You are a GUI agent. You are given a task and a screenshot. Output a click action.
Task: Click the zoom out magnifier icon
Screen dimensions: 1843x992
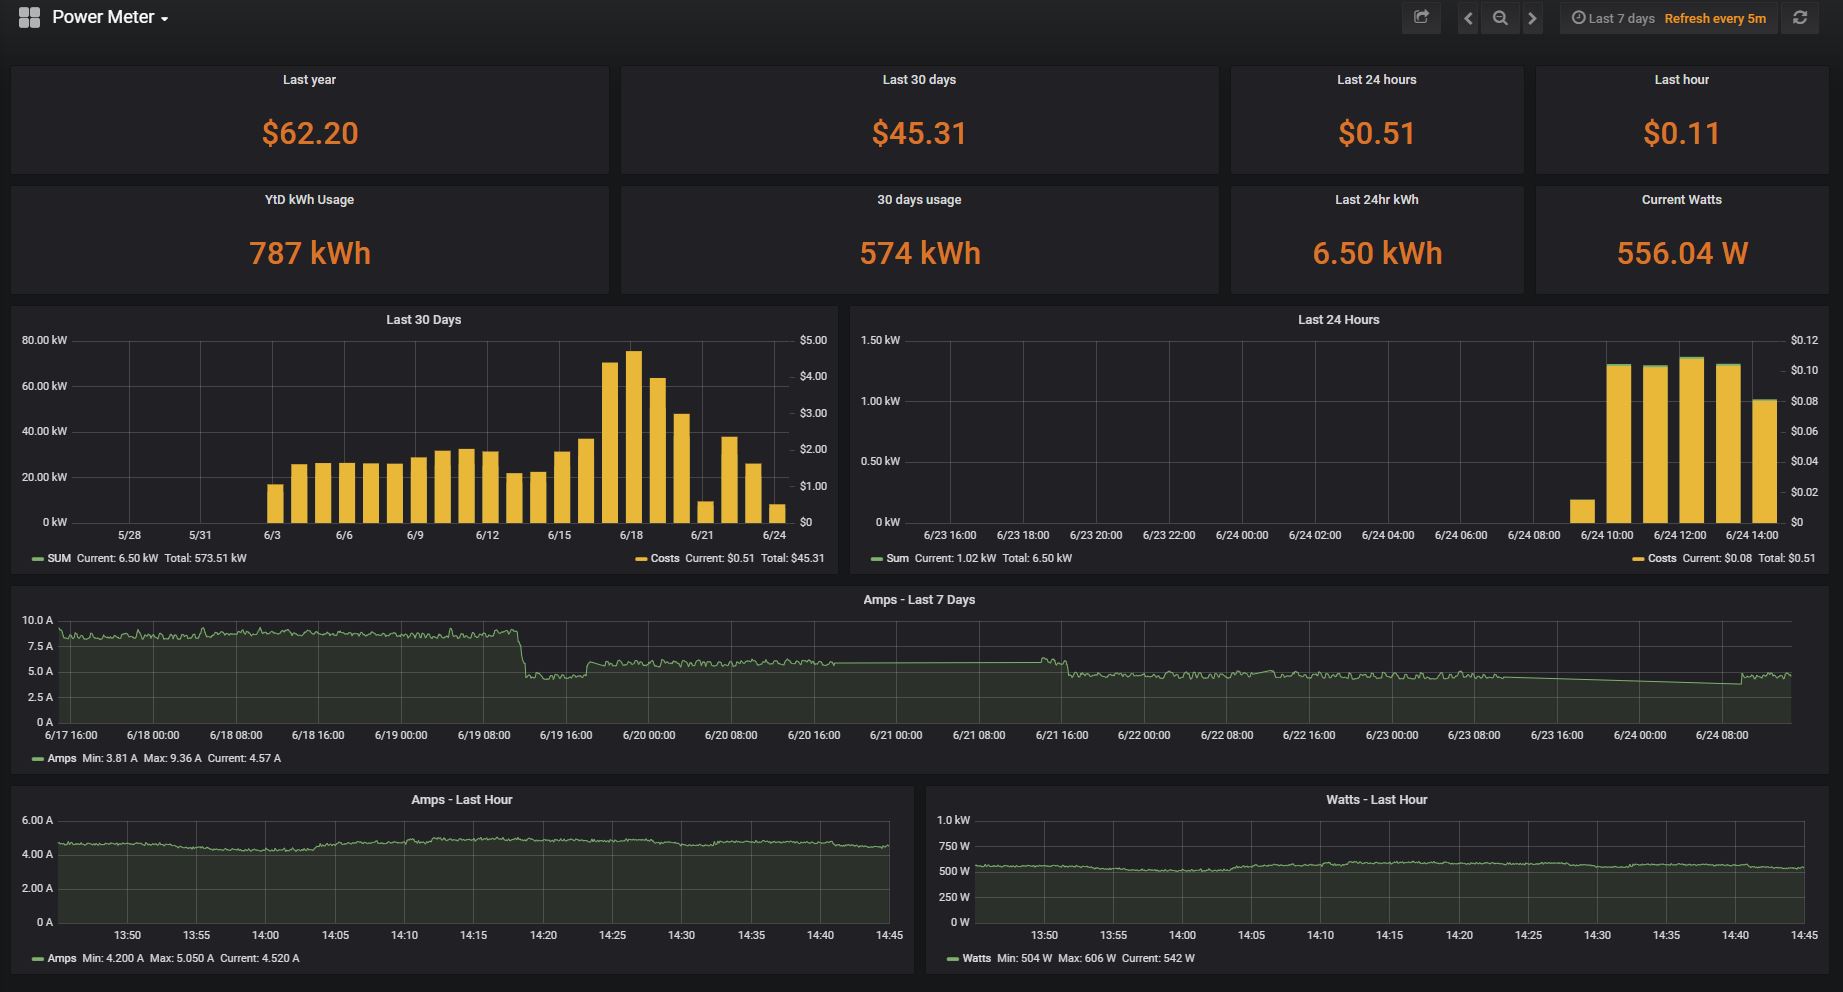[x=1500, y=17]
